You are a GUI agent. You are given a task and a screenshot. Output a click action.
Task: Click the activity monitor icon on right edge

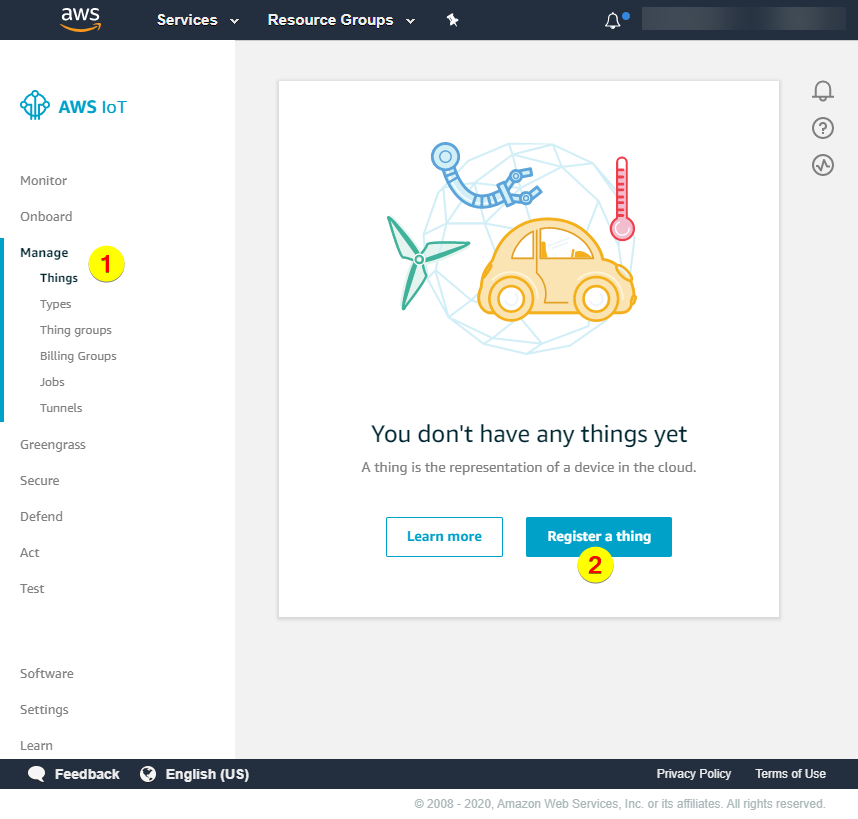click(822, 165)
